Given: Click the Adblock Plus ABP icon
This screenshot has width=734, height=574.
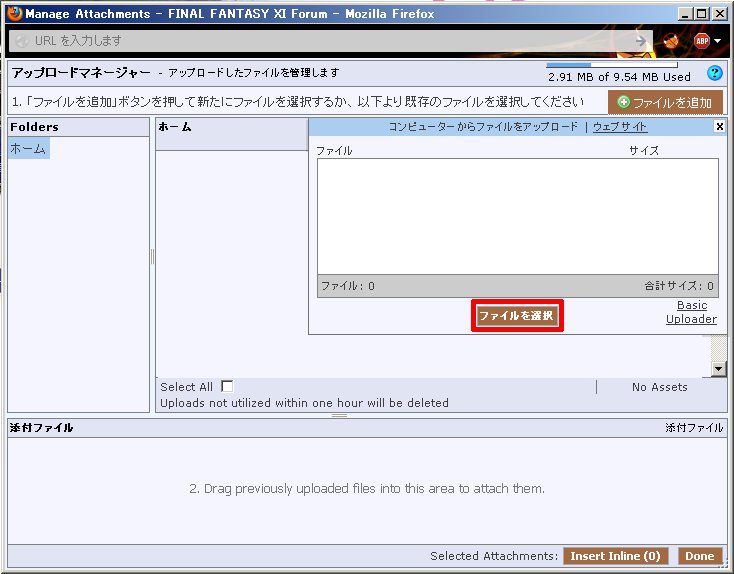Looking at the screenshot, I should pyautogui.click(x=701, y=41).
